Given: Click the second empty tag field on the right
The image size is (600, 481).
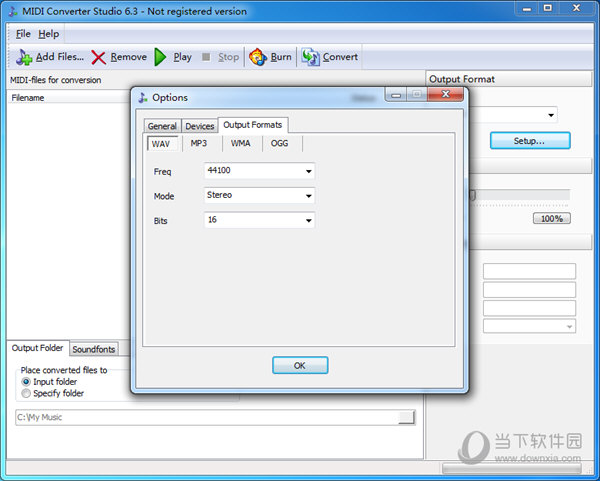Looking at the screenshot, I should (530, 290).
